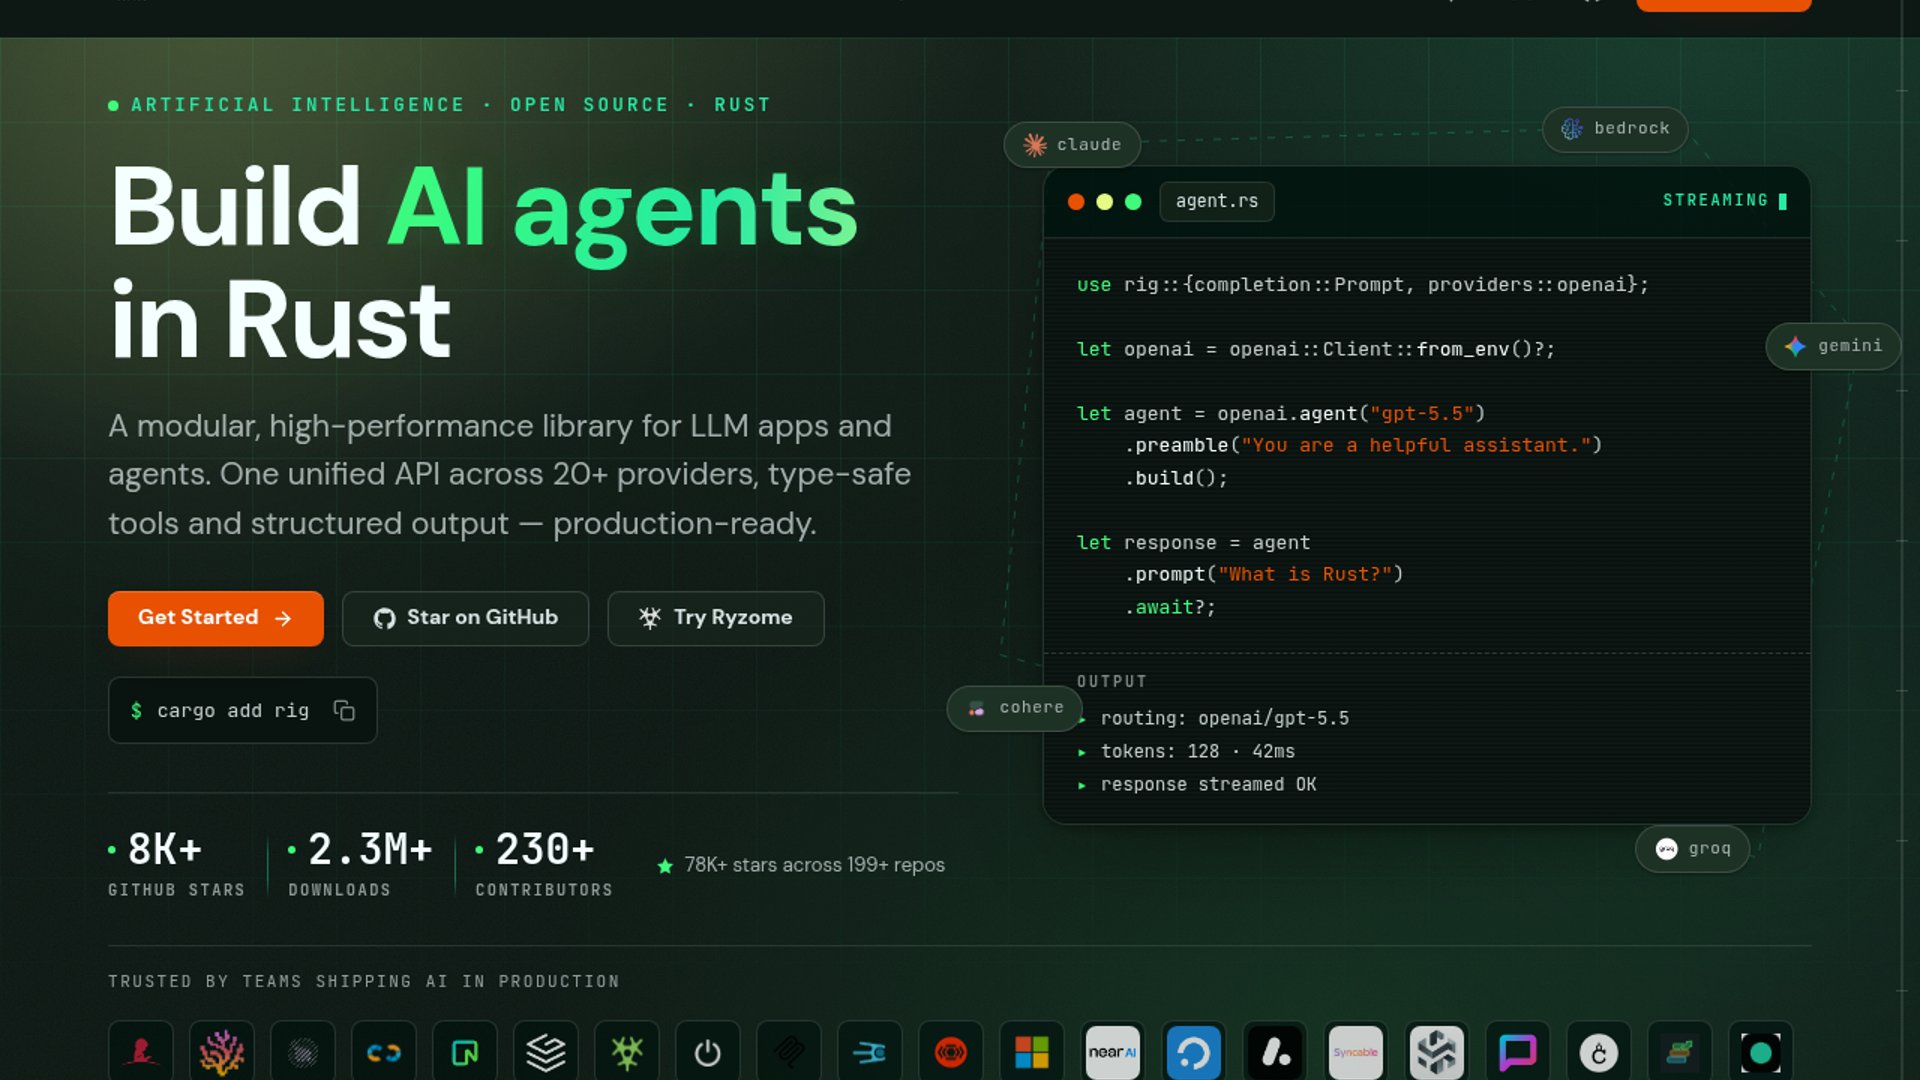The image size is (1920, 1080).
Task: Click the "2.3M+" downloads stat
Action: 370,850
